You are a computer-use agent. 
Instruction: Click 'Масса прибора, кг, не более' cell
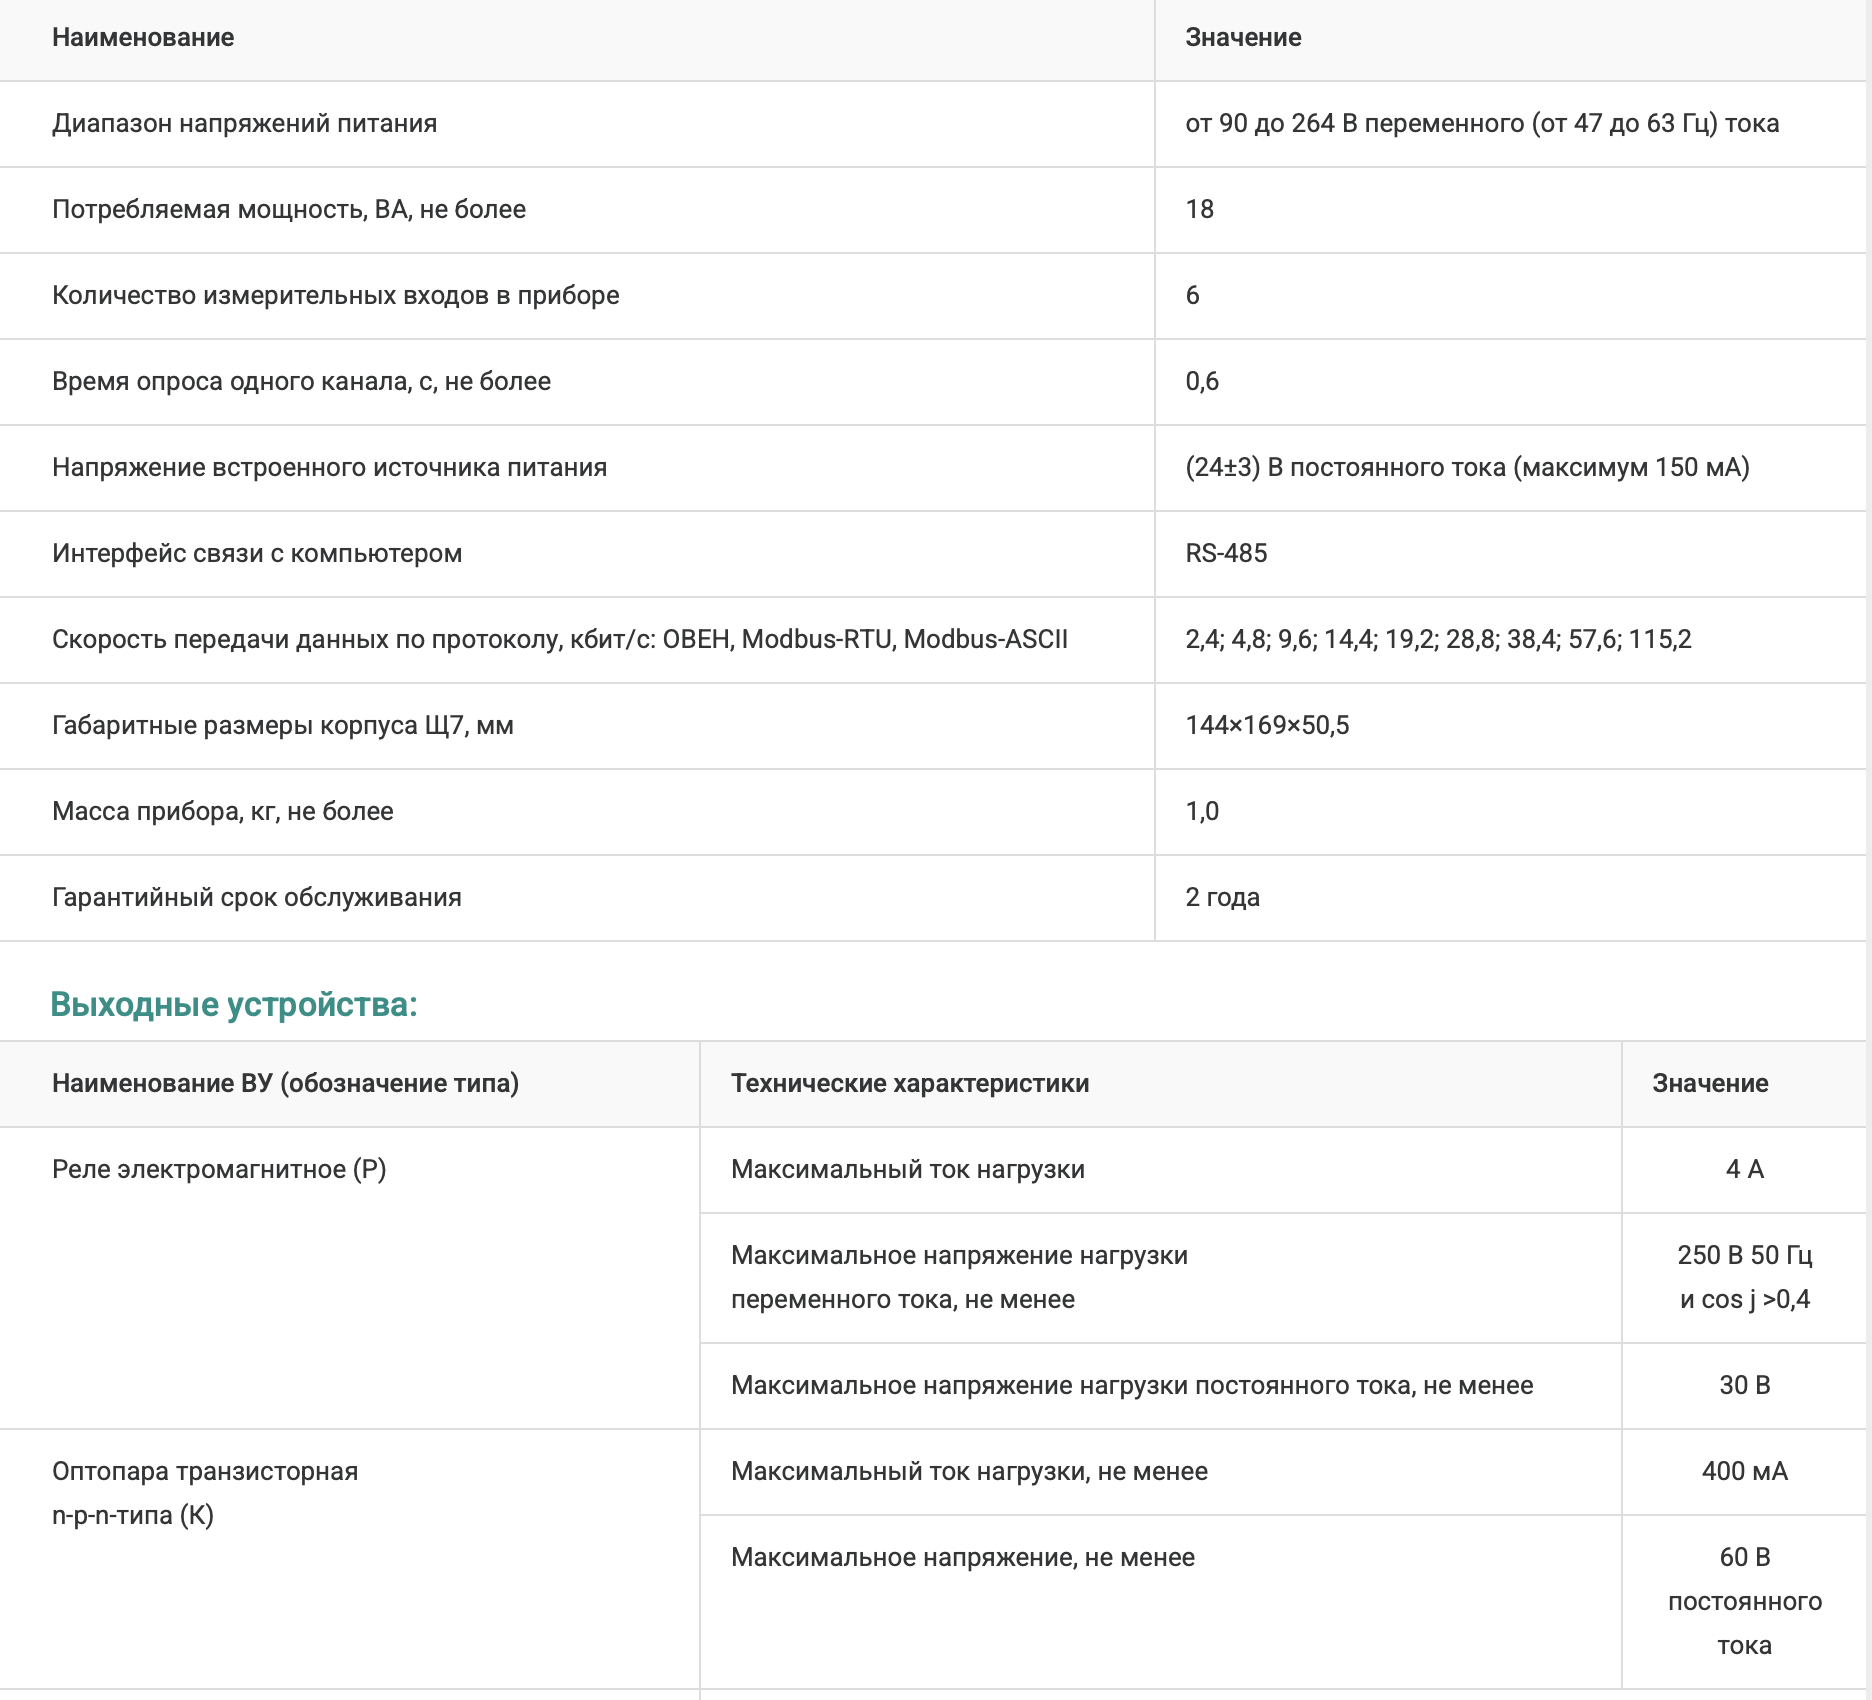(222, 812)
